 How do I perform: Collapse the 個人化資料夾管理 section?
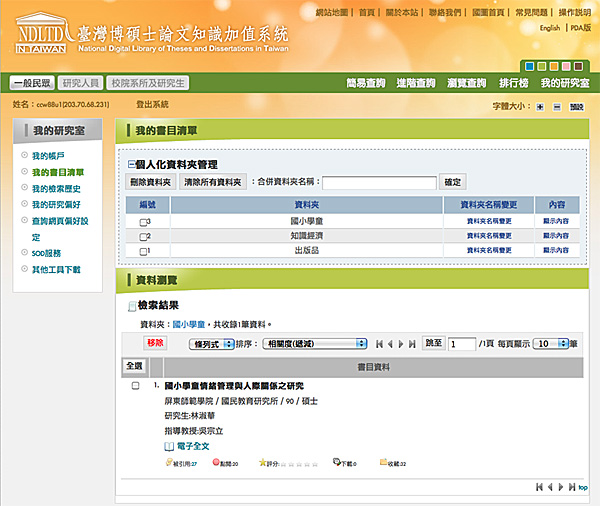click(131, 164)
